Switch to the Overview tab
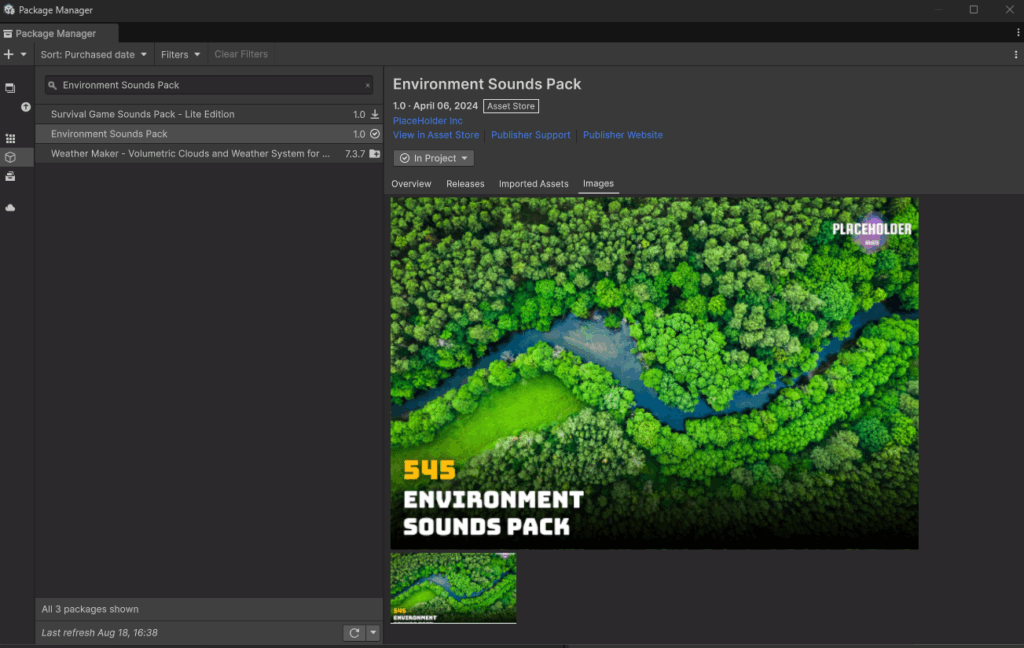The height and width of the screenshot is (648, 1024). click(411, 184)
